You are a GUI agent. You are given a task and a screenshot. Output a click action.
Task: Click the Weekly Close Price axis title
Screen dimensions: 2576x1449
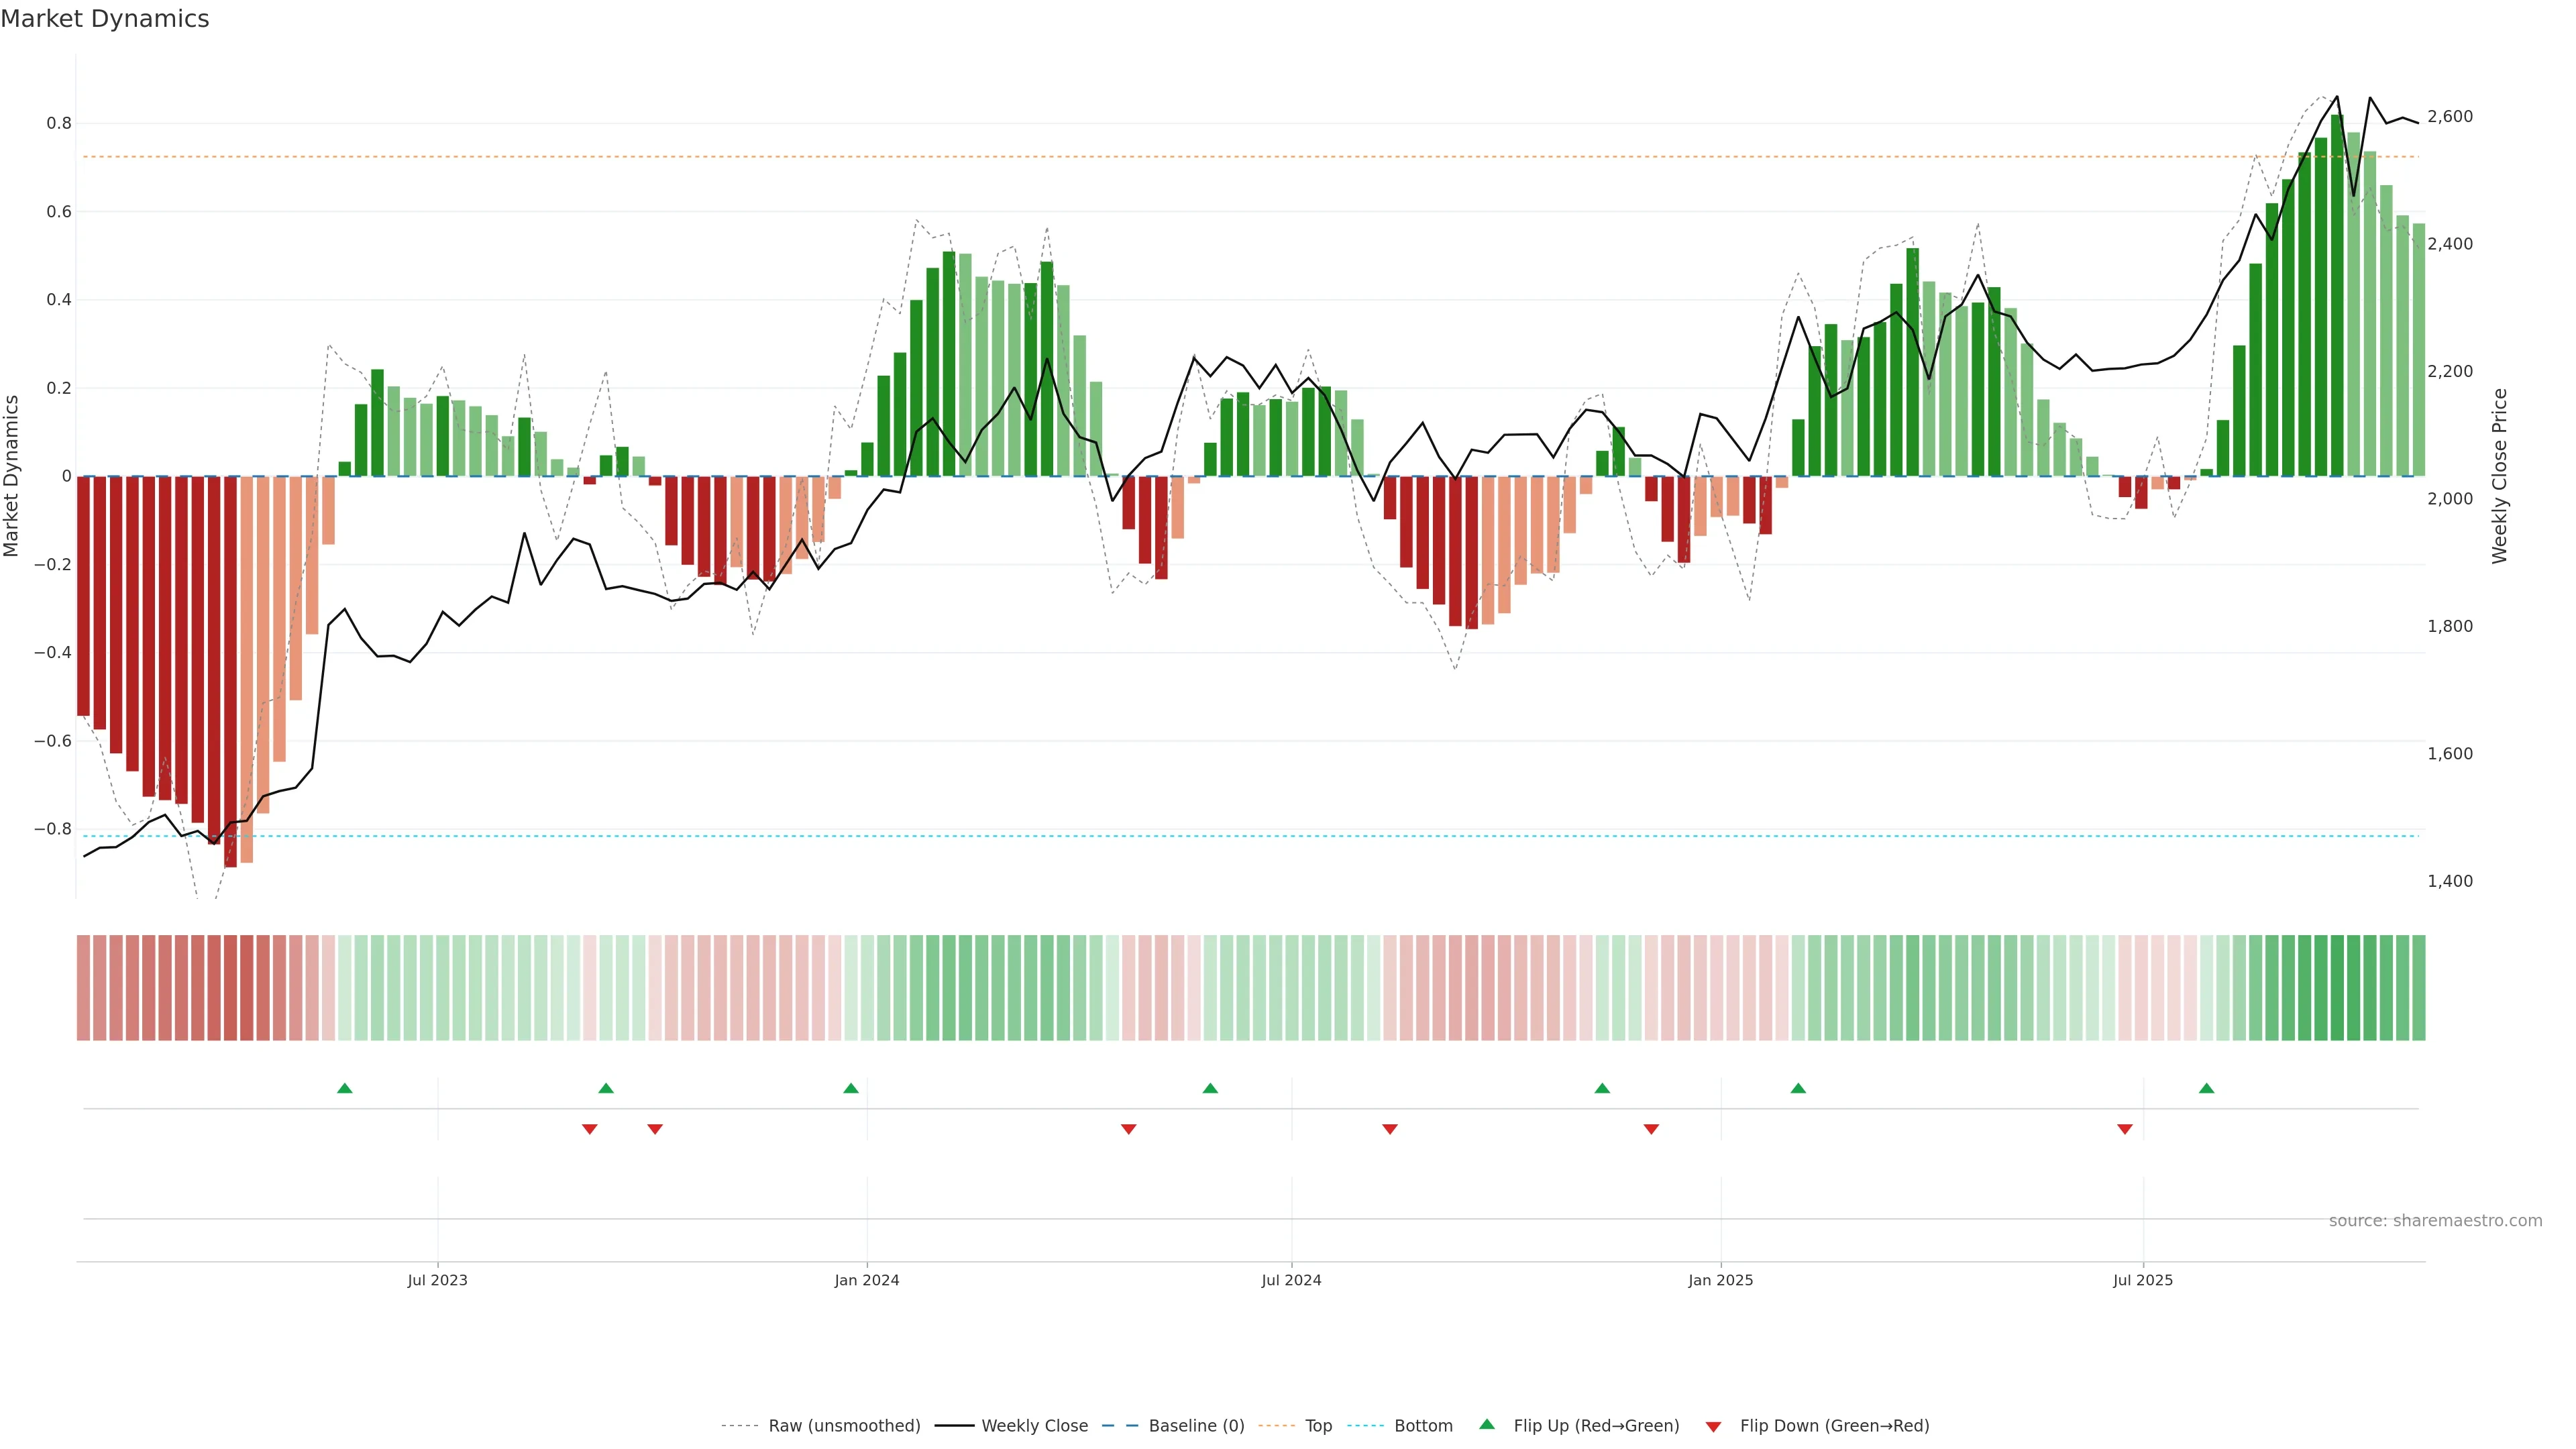tap(2499, 476)
